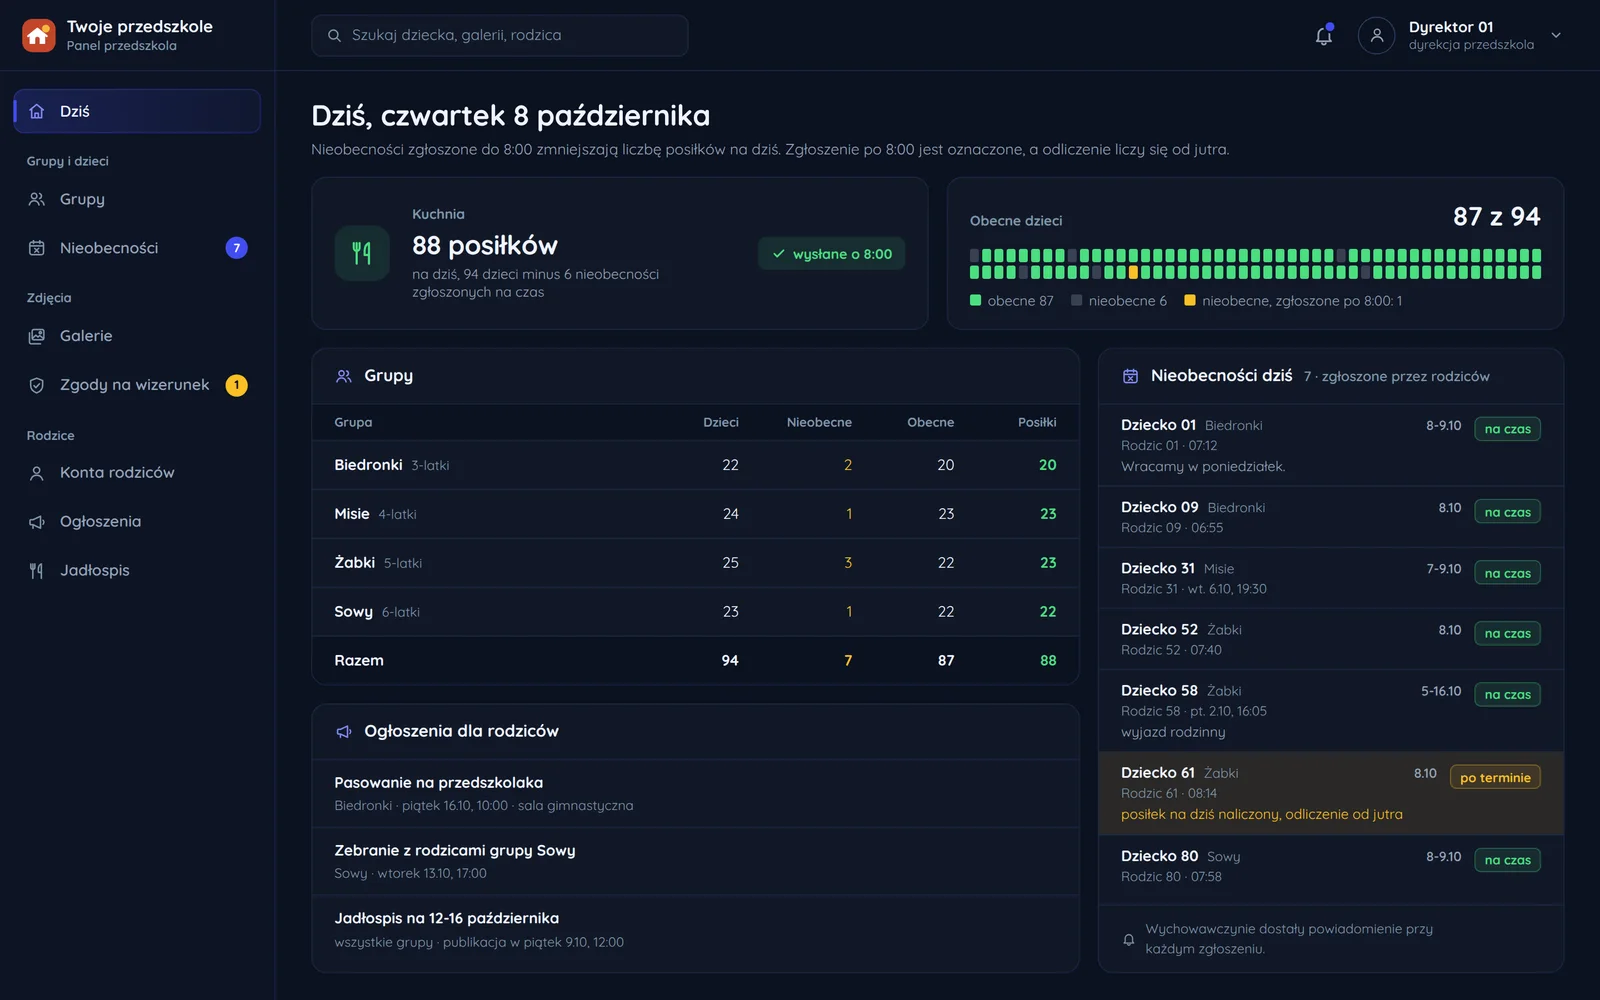Open Grupy in the sidebar
The width and height of the screenshot is (1600, 1000).
click(x=137, y=199)
